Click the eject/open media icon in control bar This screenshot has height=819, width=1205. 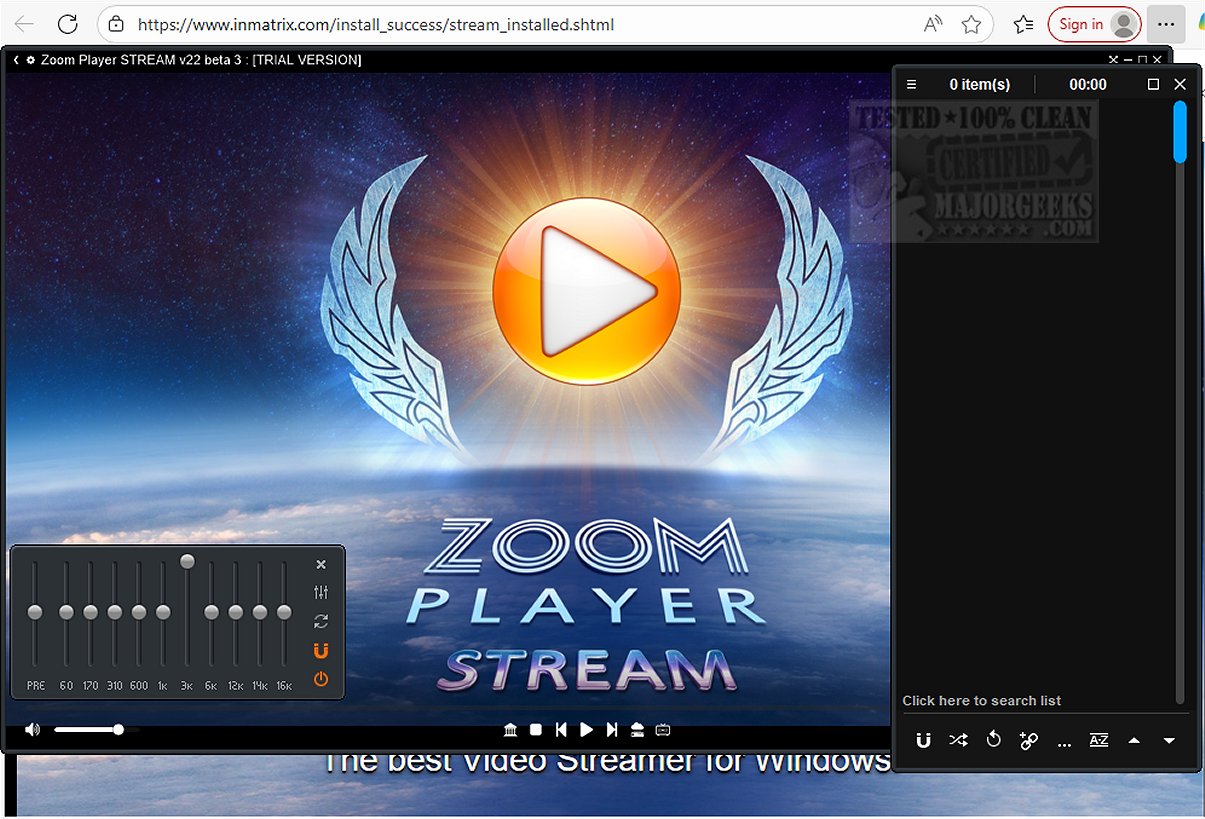[x=637, y=730]
